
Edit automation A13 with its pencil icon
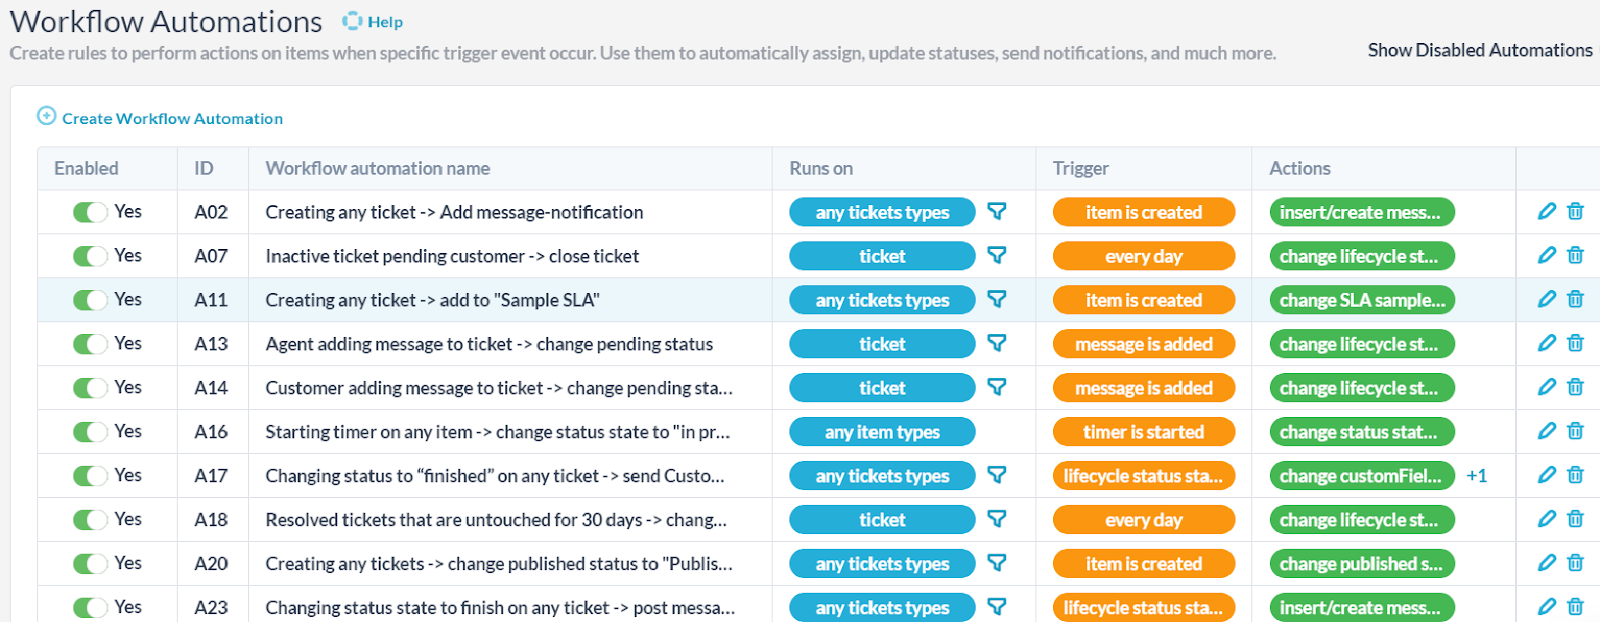[x=1546, y=343]
